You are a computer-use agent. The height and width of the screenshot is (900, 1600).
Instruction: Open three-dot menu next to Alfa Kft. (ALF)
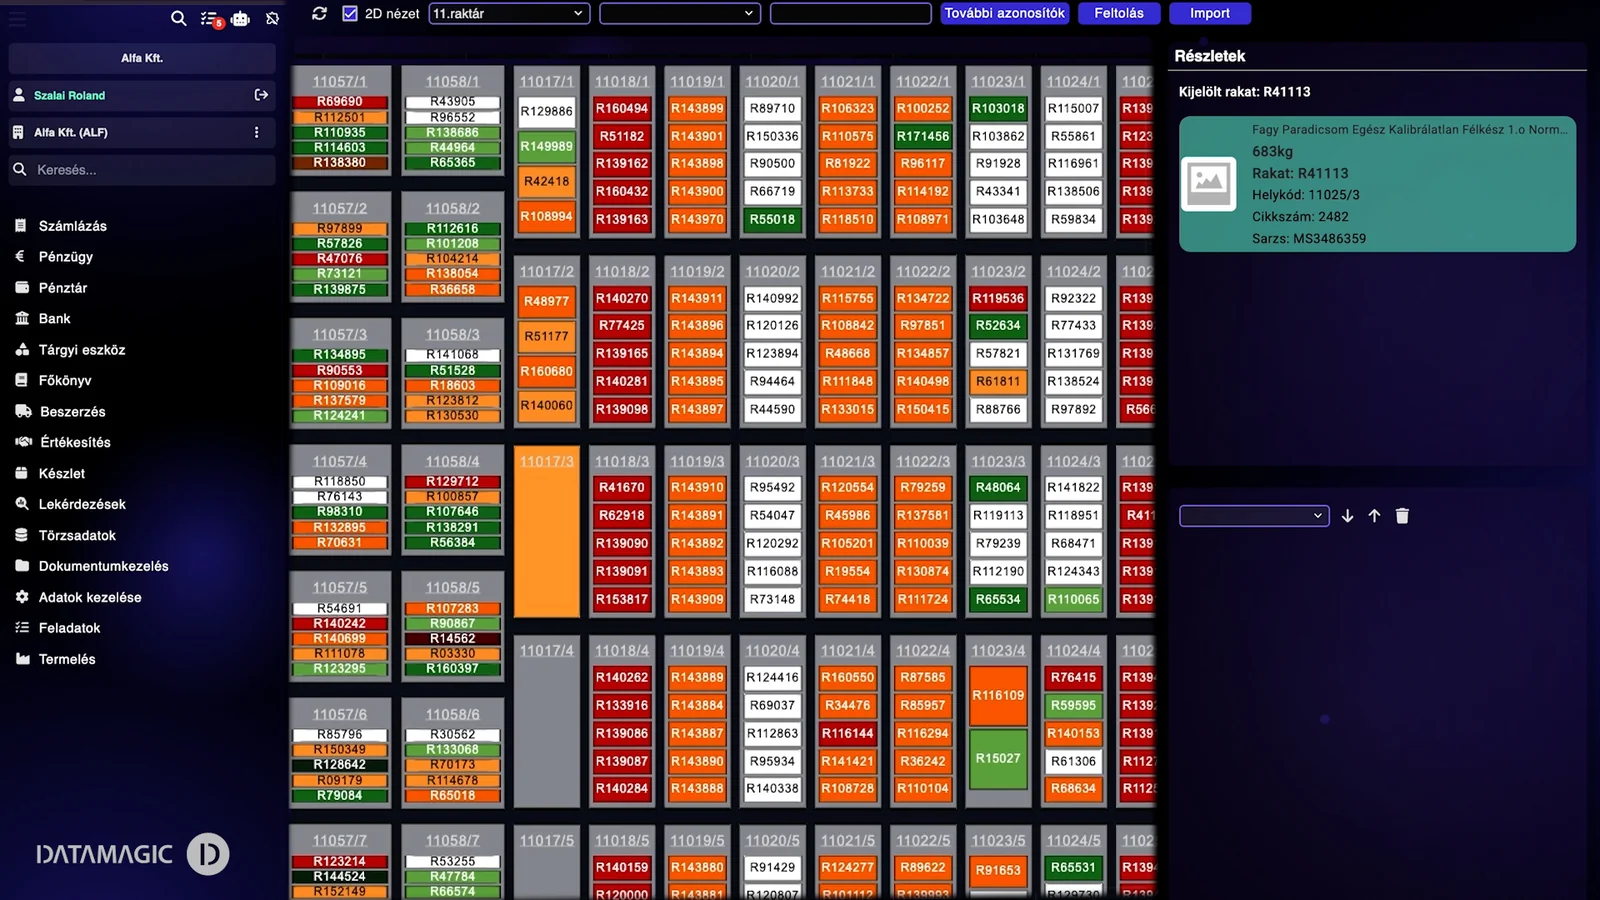pyautogui.click(x=257, y=132)
